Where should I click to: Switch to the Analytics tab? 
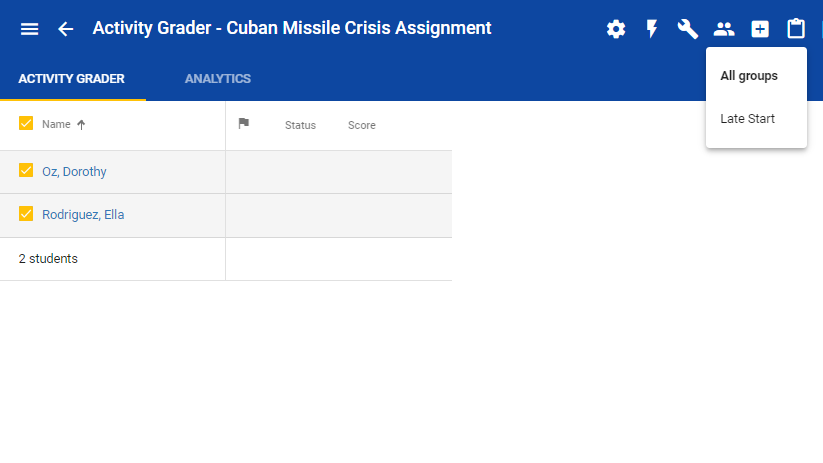pos(218,79)
